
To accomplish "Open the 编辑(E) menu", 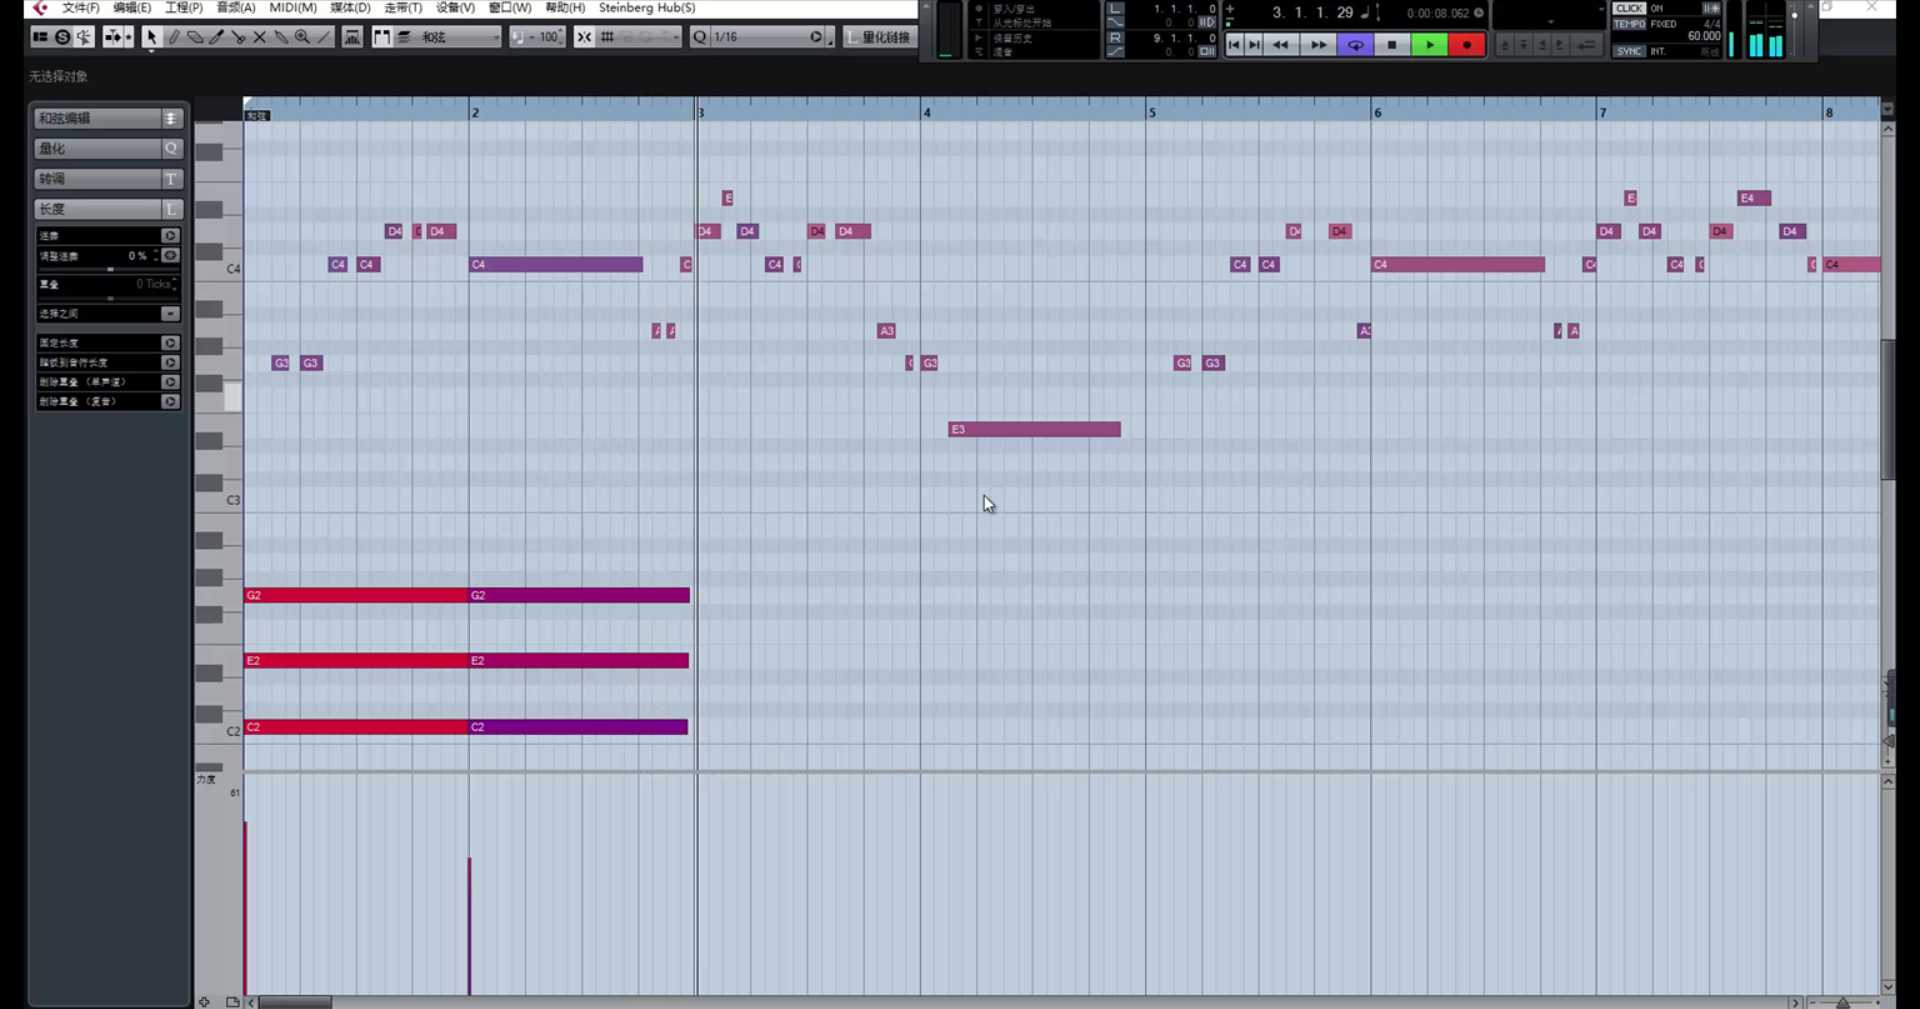I will click(x=132, y=8).
